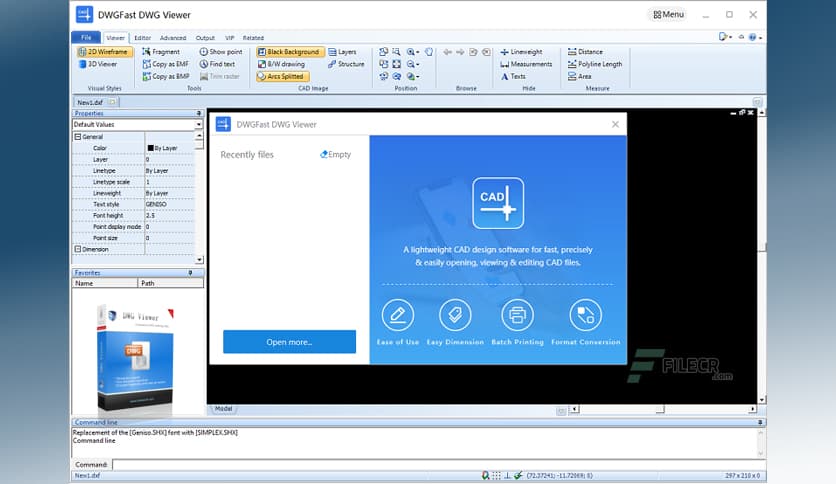This screenshot has width=836, height=484.
Task: Select the Polyline Length measure tool
Action: 594,64
